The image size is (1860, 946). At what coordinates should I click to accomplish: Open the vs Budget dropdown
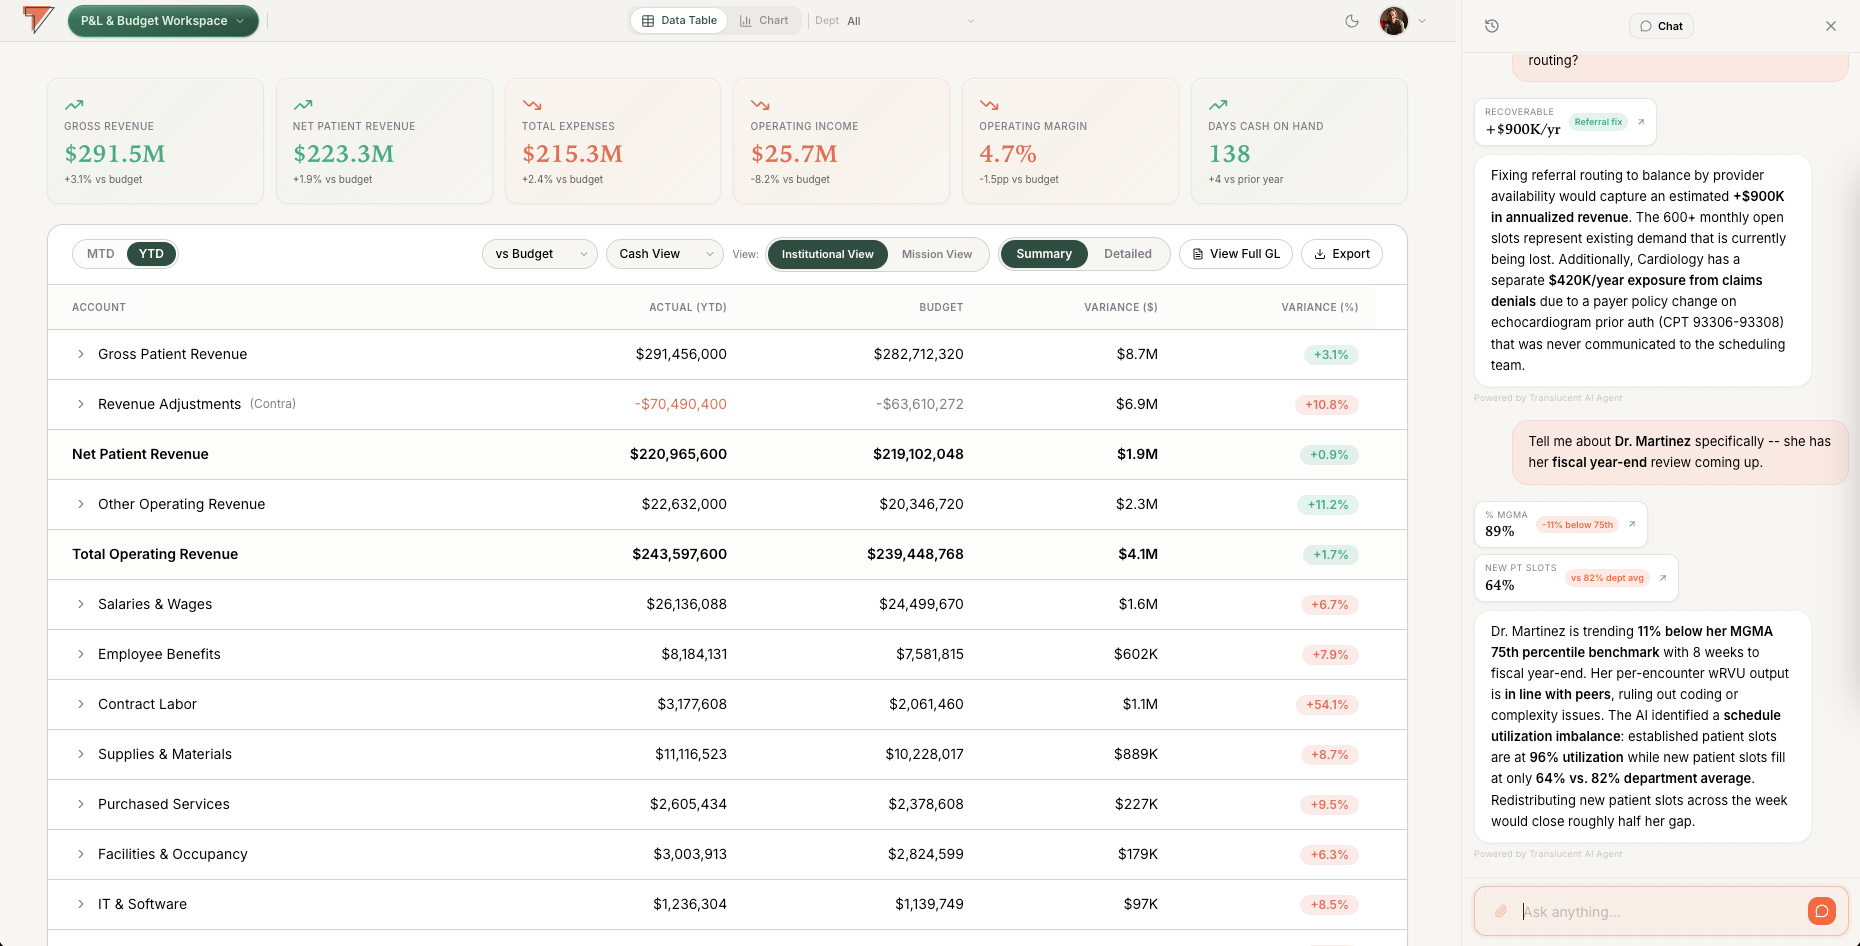(540, 254)
